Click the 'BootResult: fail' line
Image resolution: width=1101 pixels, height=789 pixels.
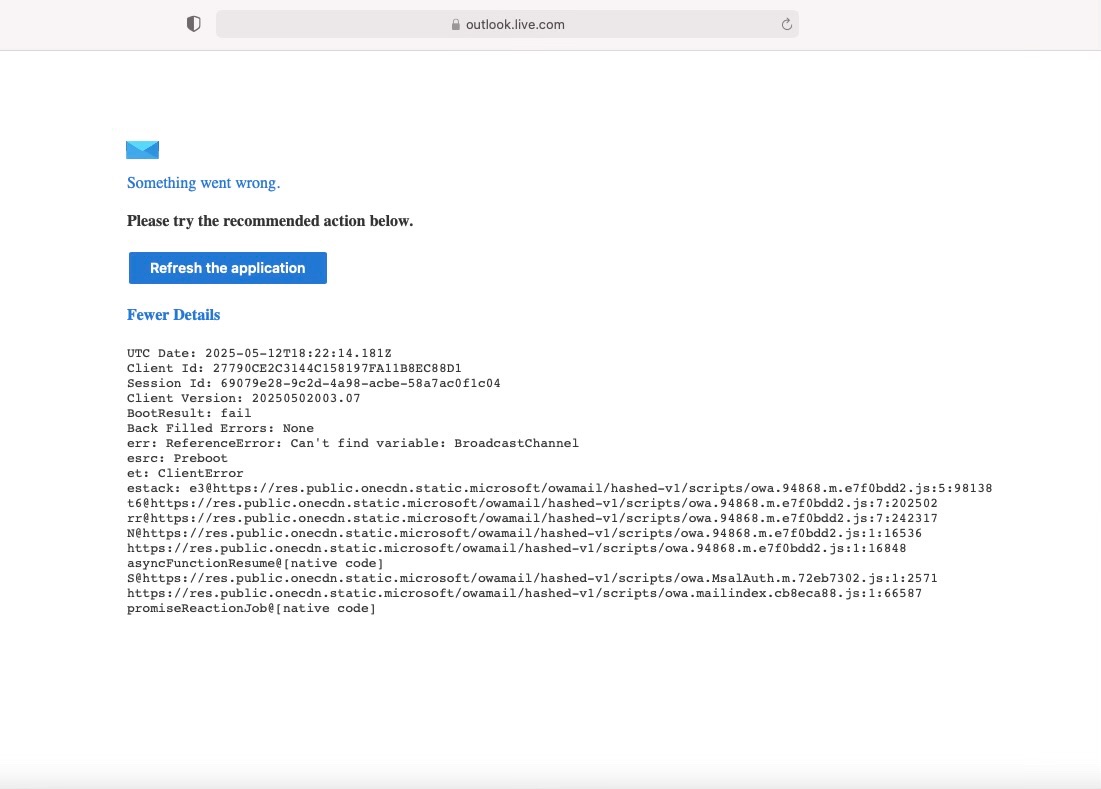tap(189, 413)
